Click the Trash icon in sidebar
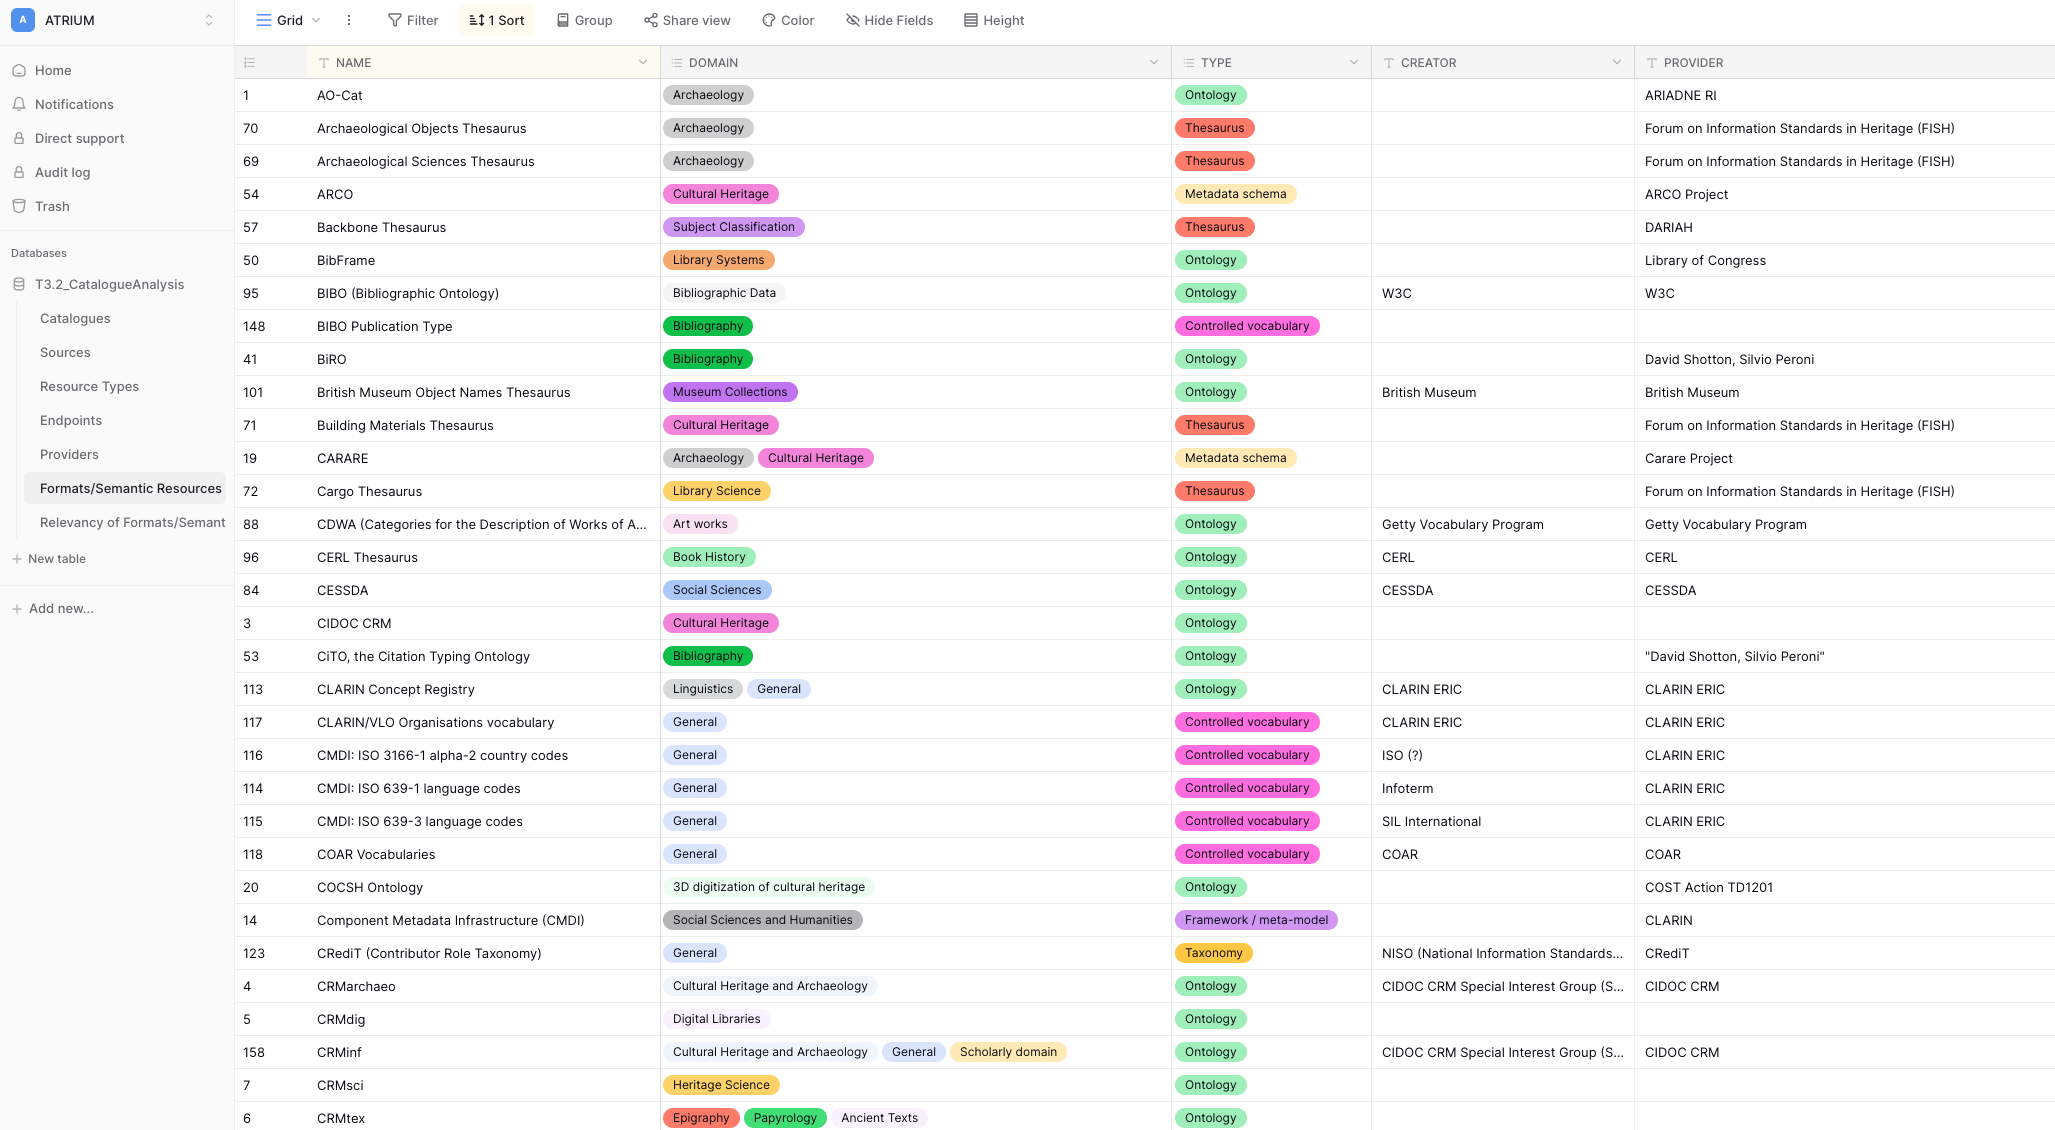Viewport: 2055px width, 1130px height. [19, 206]
